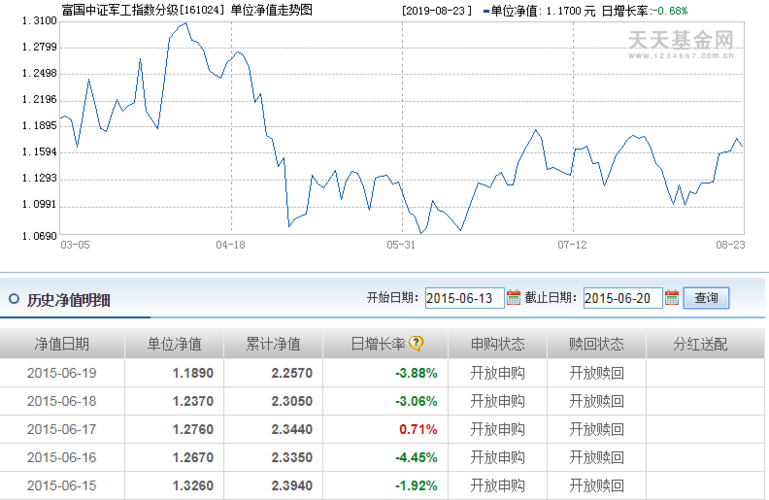Select the date cell 2015-06-16
769x500 pixels.
[62, 457]
